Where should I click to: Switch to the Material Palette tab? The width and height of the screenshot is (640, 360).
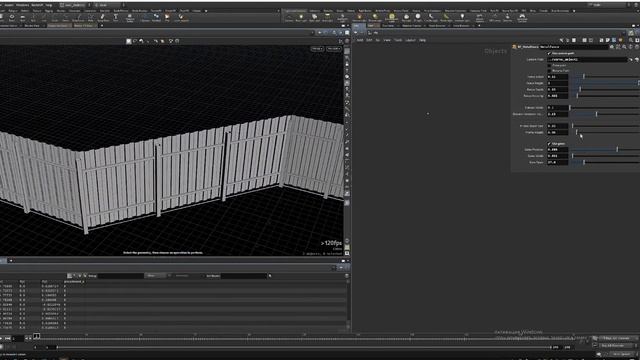[x=411, y=26]
